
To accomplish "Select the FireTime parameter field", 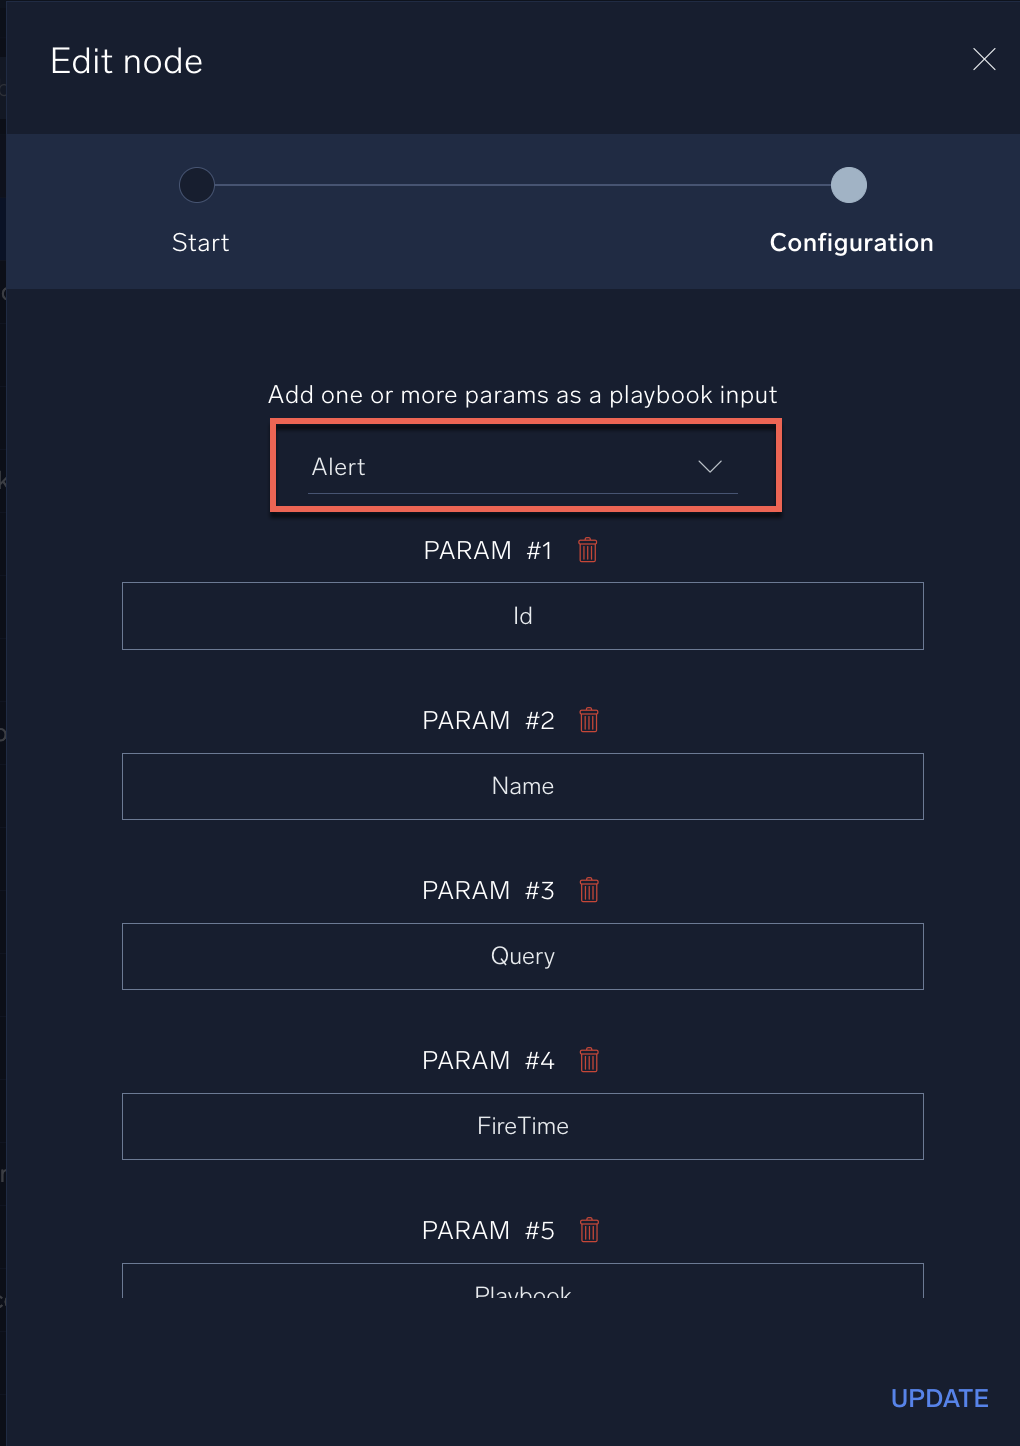I will pos(522,1126).
